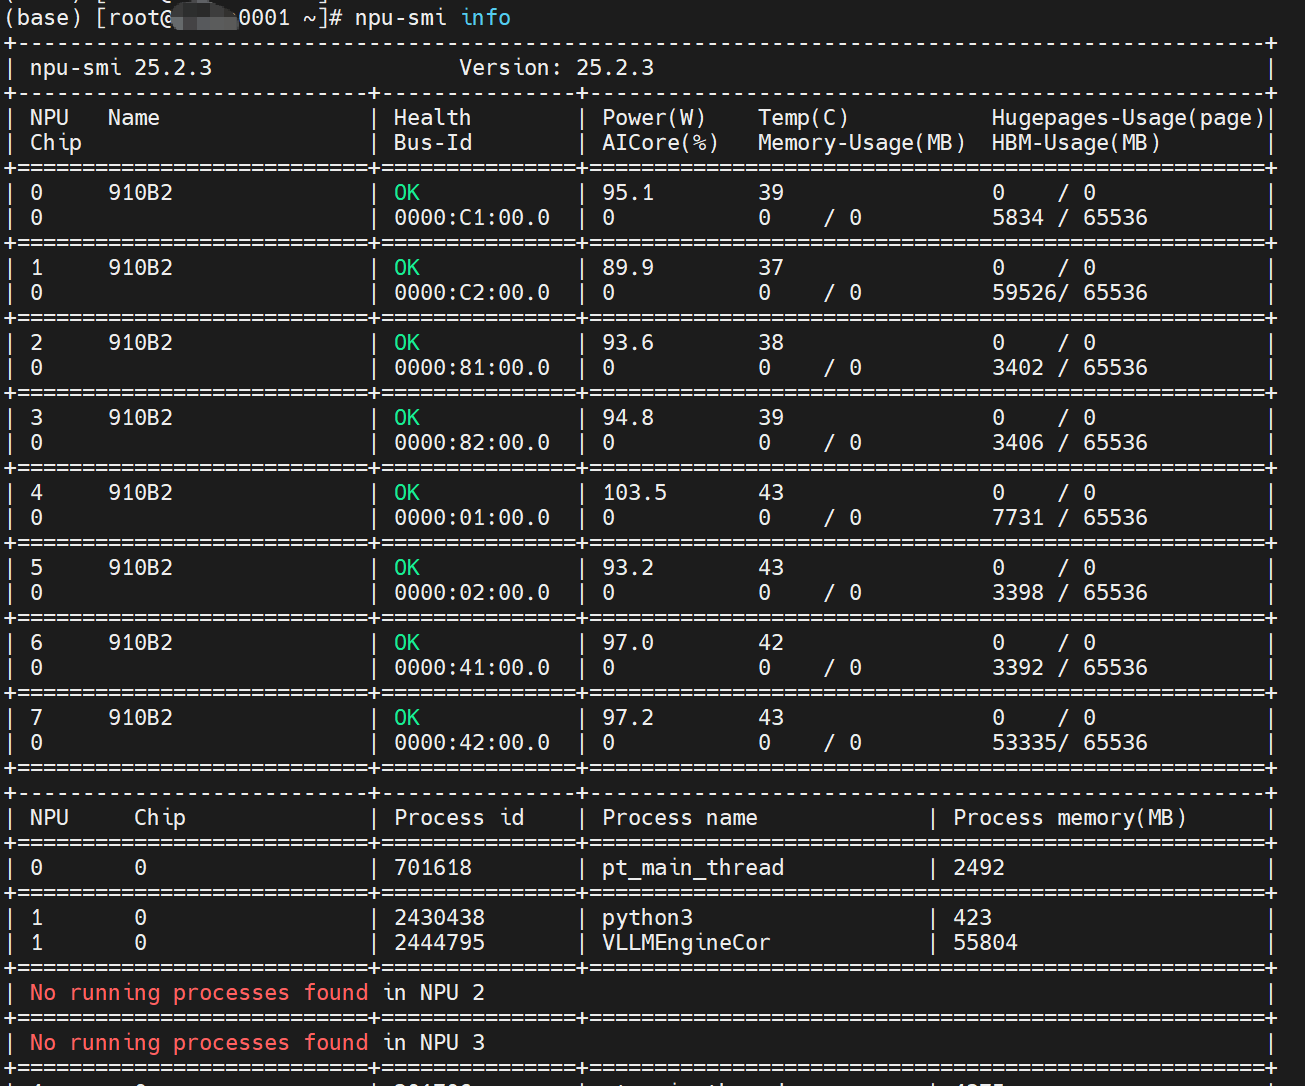Click power value 97.2
The height and width of the screenshot is (1086, 1305).
click(x=628, y=718)
